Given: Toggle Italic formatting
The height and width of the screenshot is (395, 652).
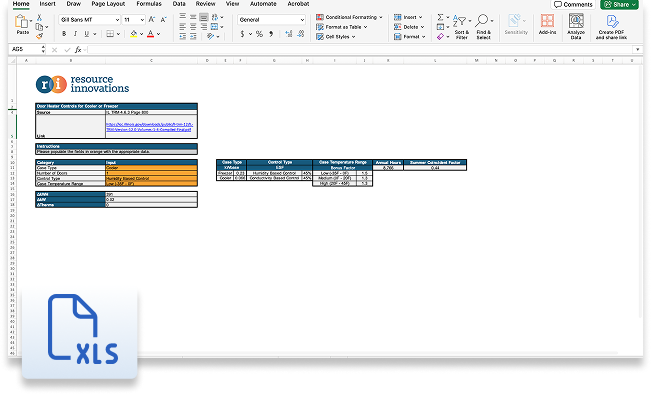Looking at the screenshot, I should (75, 34).
